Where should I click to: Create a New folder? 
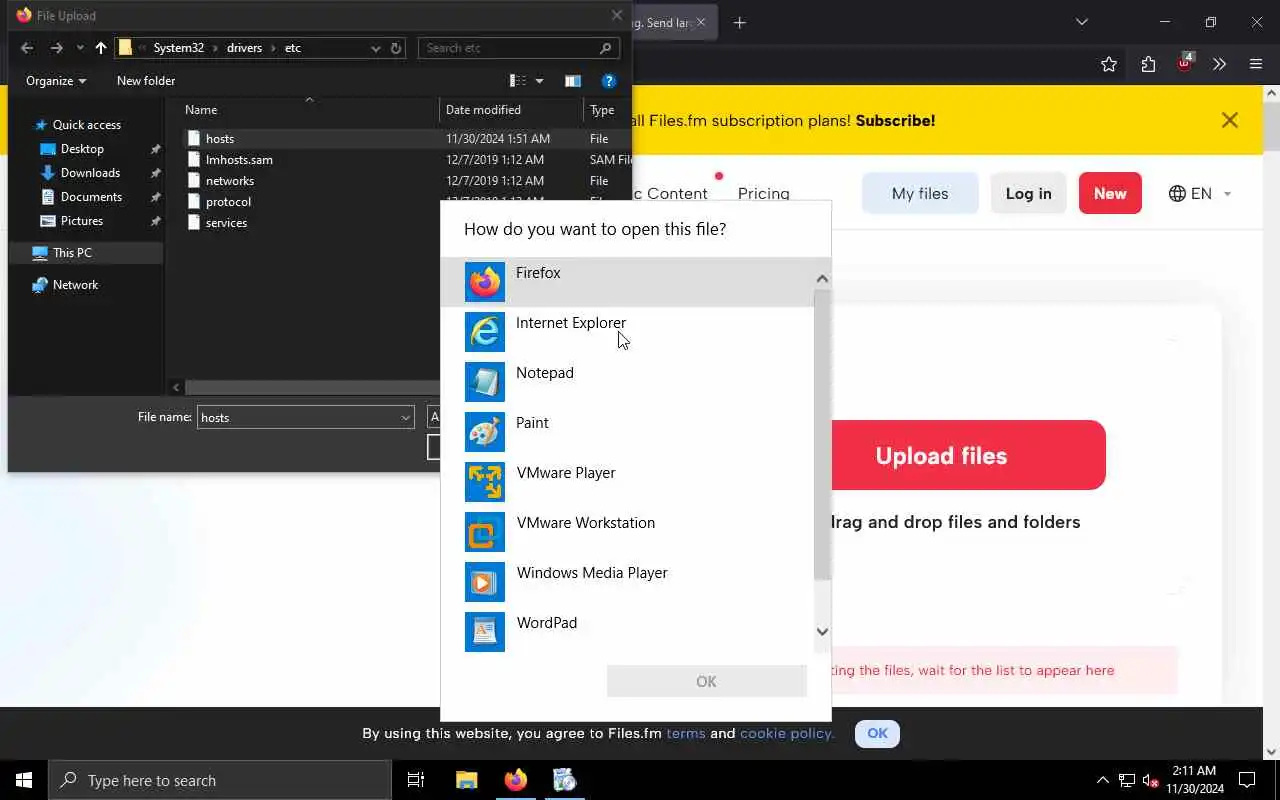146,81
